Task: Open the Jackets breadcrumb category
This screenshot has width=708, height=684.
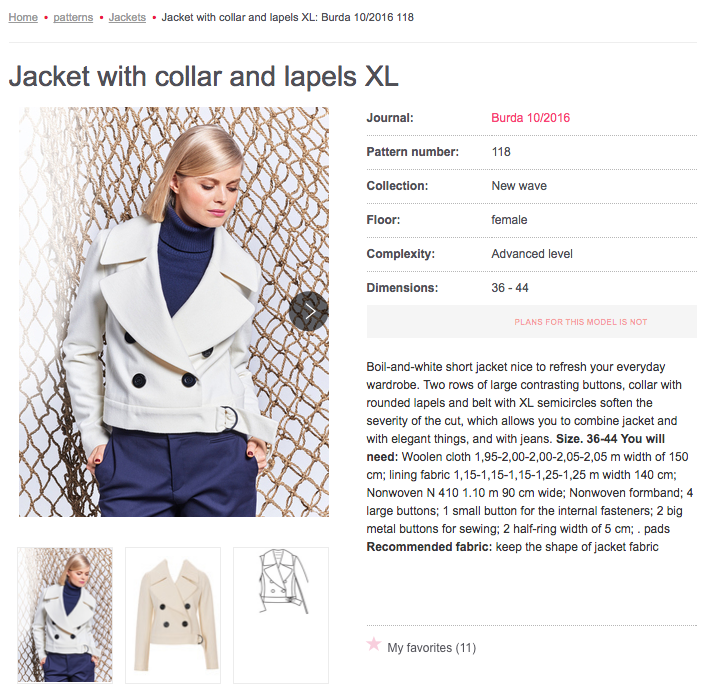Action: (127, 17)
